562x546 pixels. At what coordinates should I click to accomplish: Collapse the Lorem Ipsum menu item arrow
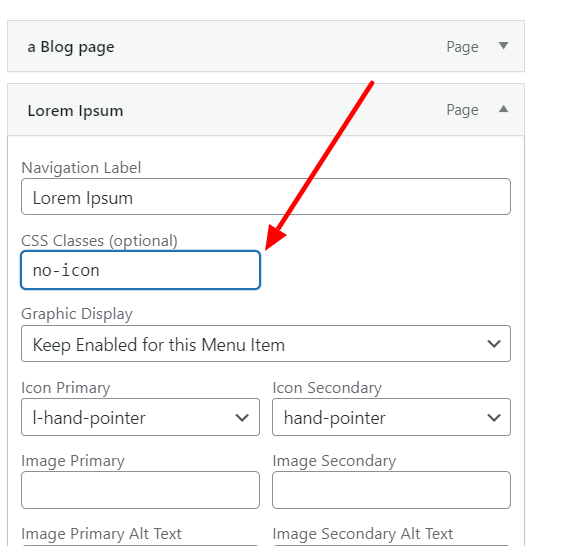(504, 109)
